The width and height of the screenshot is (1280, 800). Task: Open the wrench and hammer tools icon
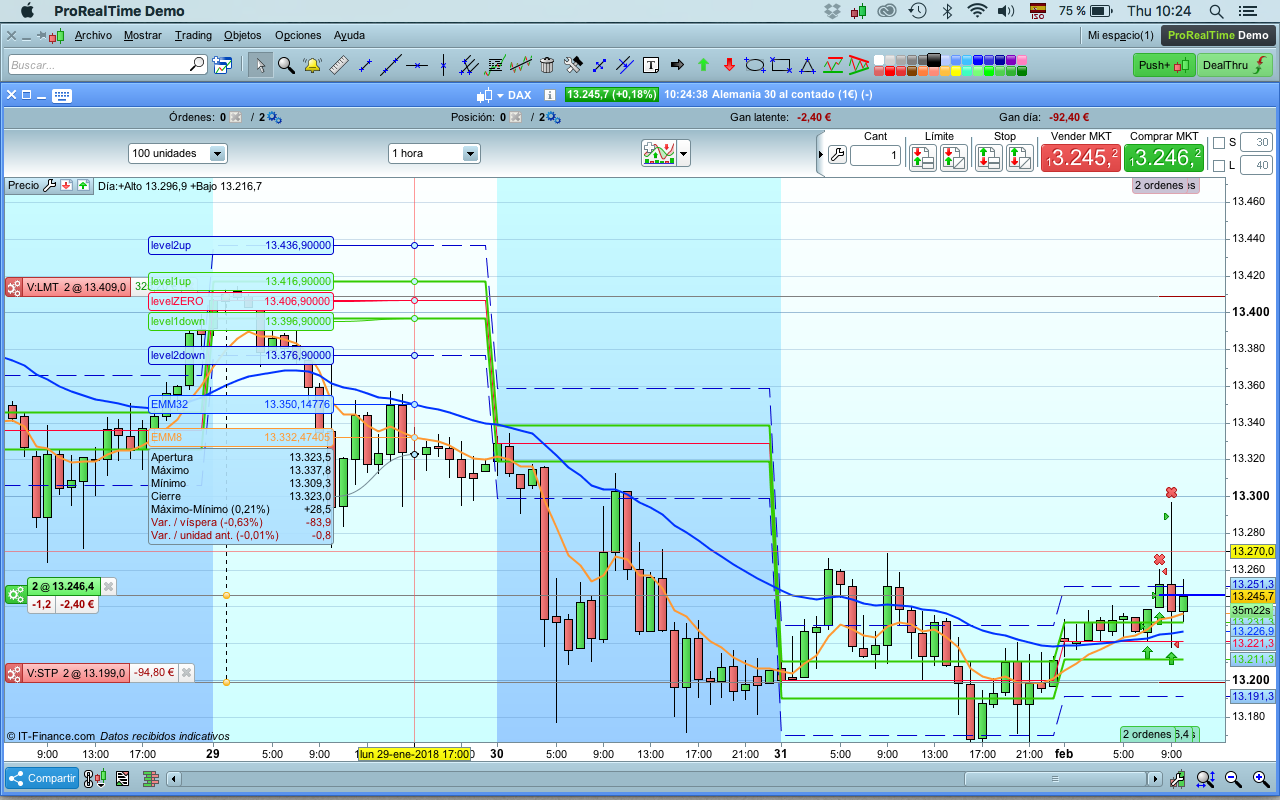573,65
